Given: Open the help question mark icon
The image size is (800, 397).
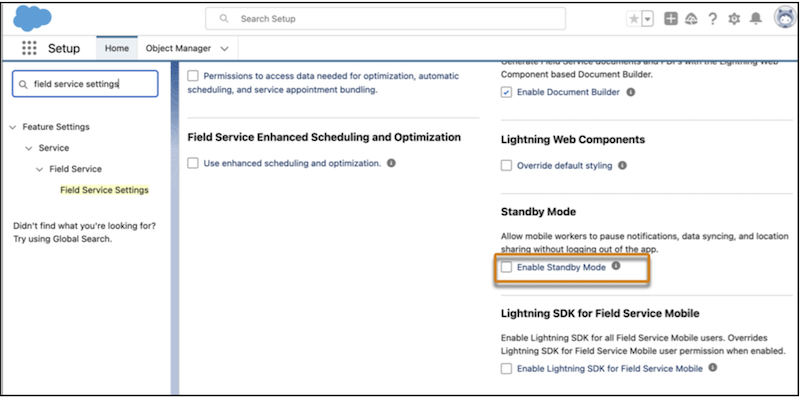Looking at the screenshot, I should coord(713,19).
